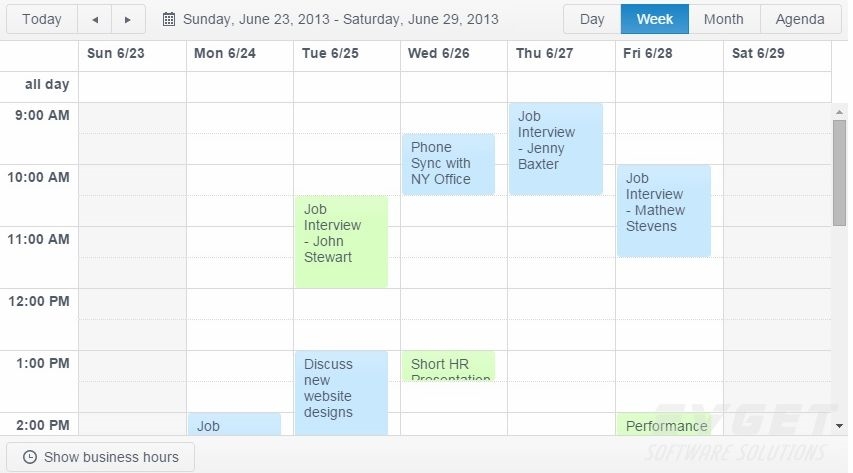Select the Week view tab
This screenshot has height=473, width=853.
654,20
